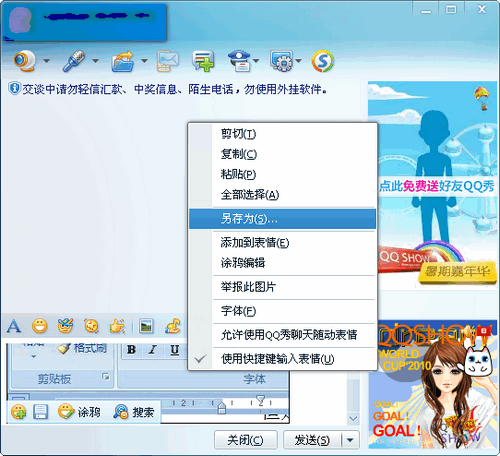Expand the voice call dropdown arrow
The image size is (500, 456).
coord(95,61)
